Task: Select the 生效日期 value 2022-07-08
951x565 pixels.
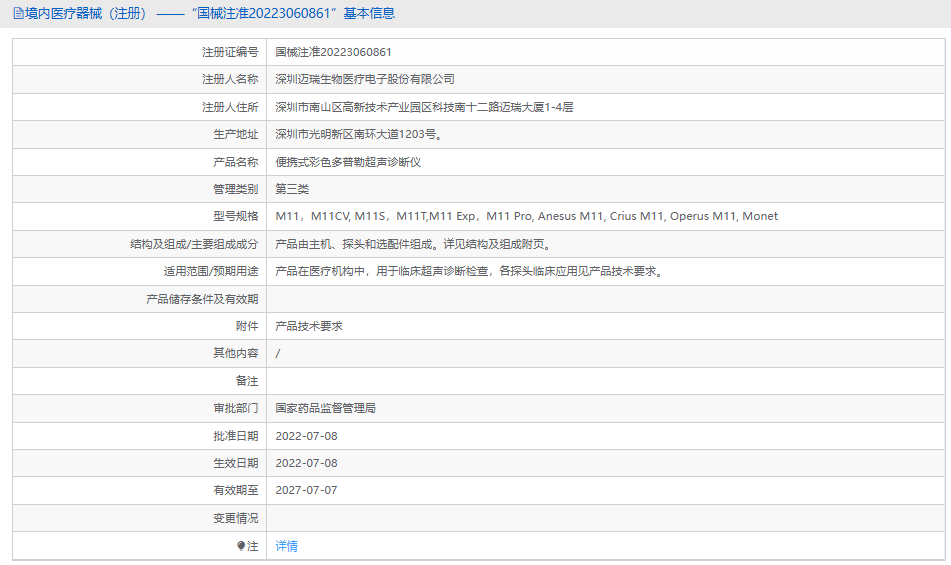Action: (x=306, y=463)
